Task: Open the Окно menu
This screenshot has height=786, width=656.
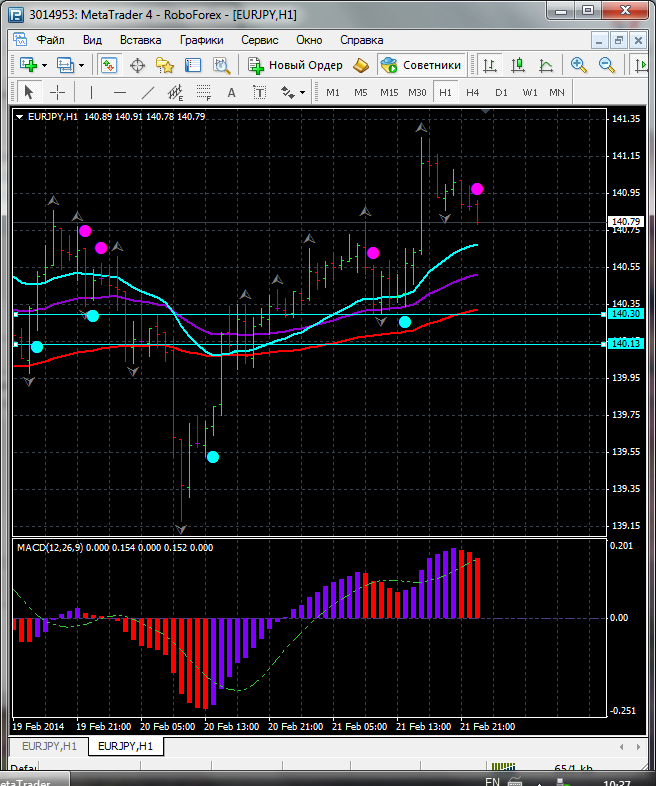Action: click(x=309, y=40)
